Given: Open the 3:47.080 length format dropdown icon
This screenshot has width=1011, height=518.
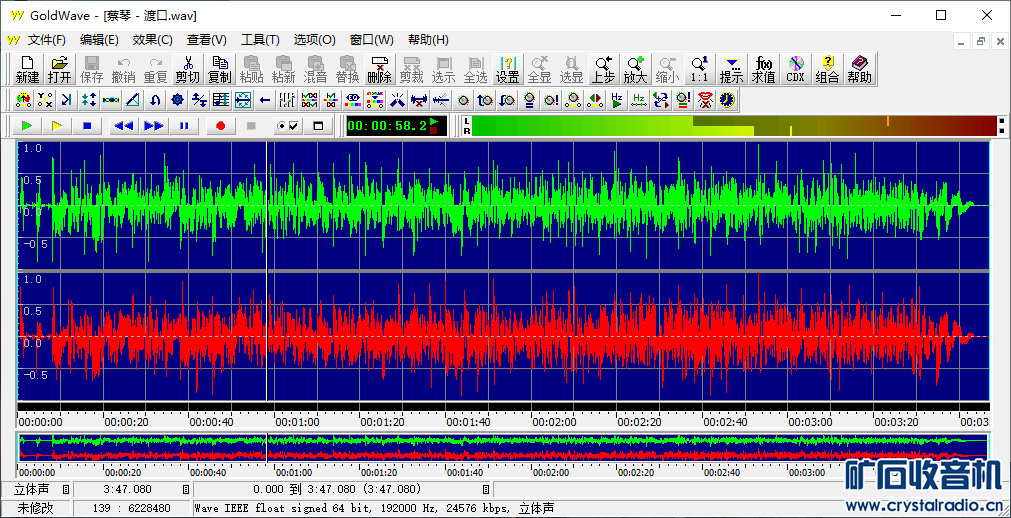Looking at the screenshot, I should click(x=186, y=490).
